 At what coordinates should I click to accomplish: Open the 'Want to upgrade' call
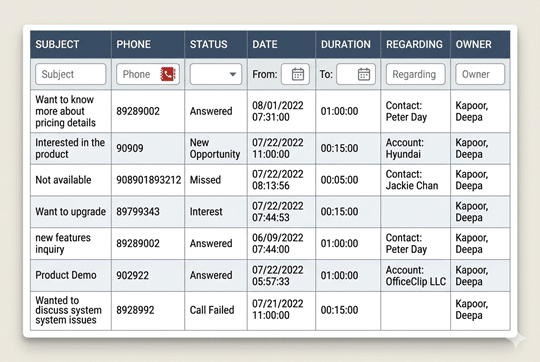click(x=70, y=211)
